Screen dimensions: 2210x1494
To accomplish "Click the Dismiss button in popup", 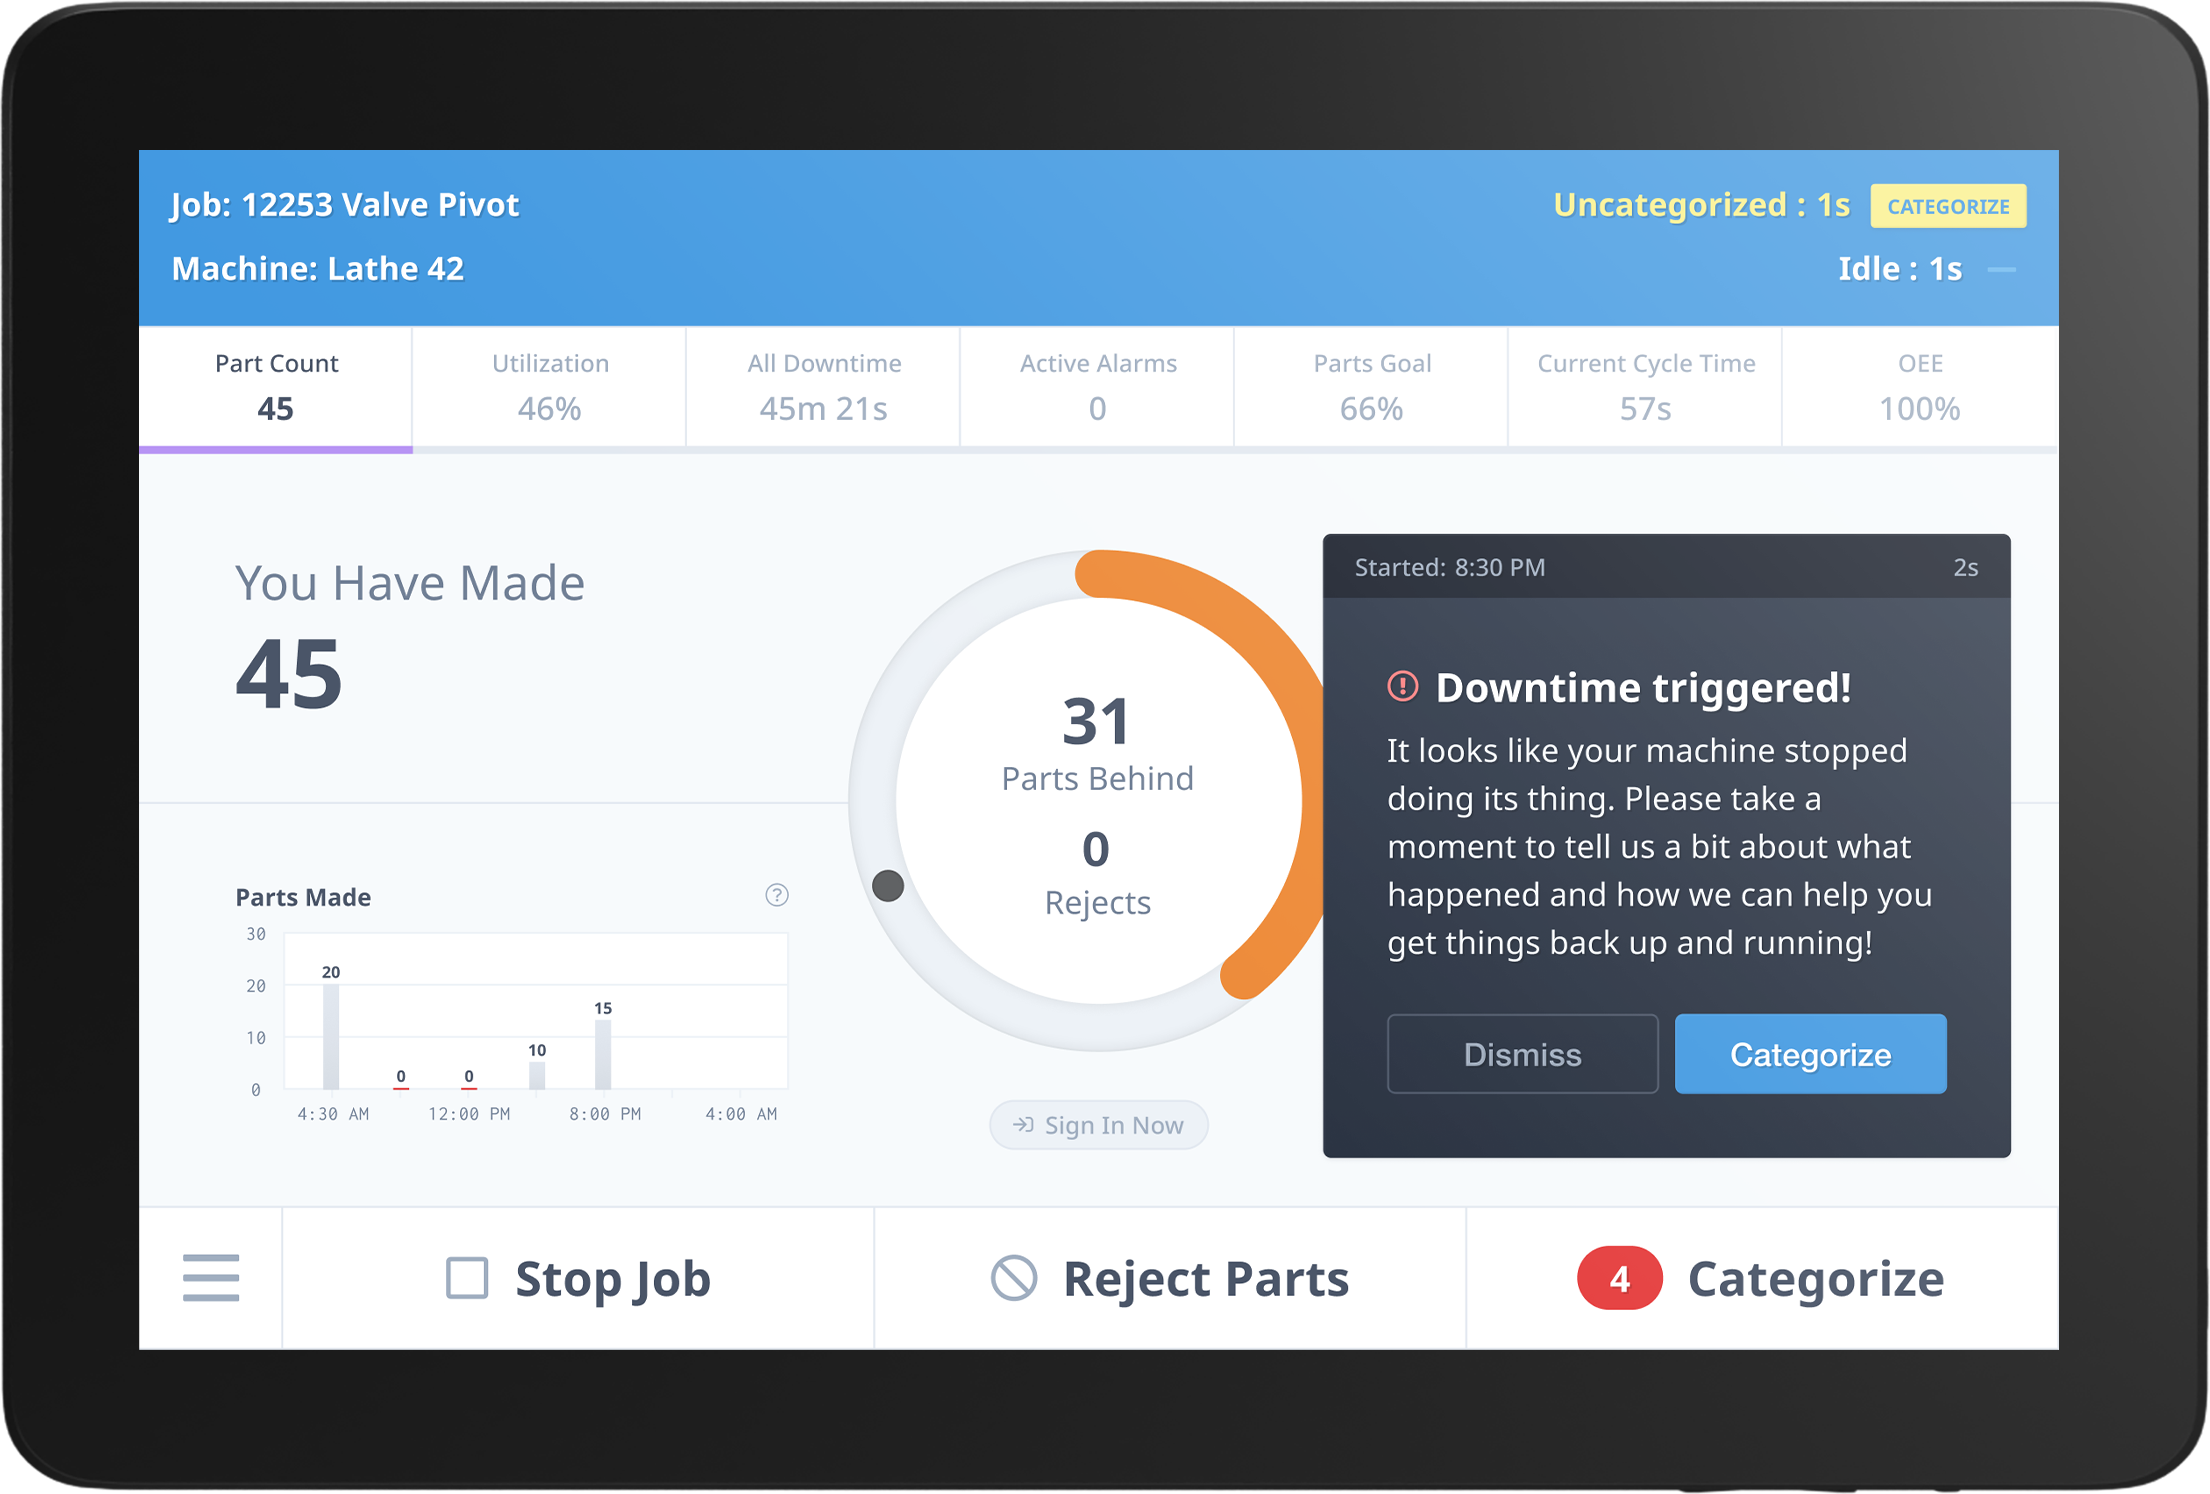I will click(x=1518, y=1052).
